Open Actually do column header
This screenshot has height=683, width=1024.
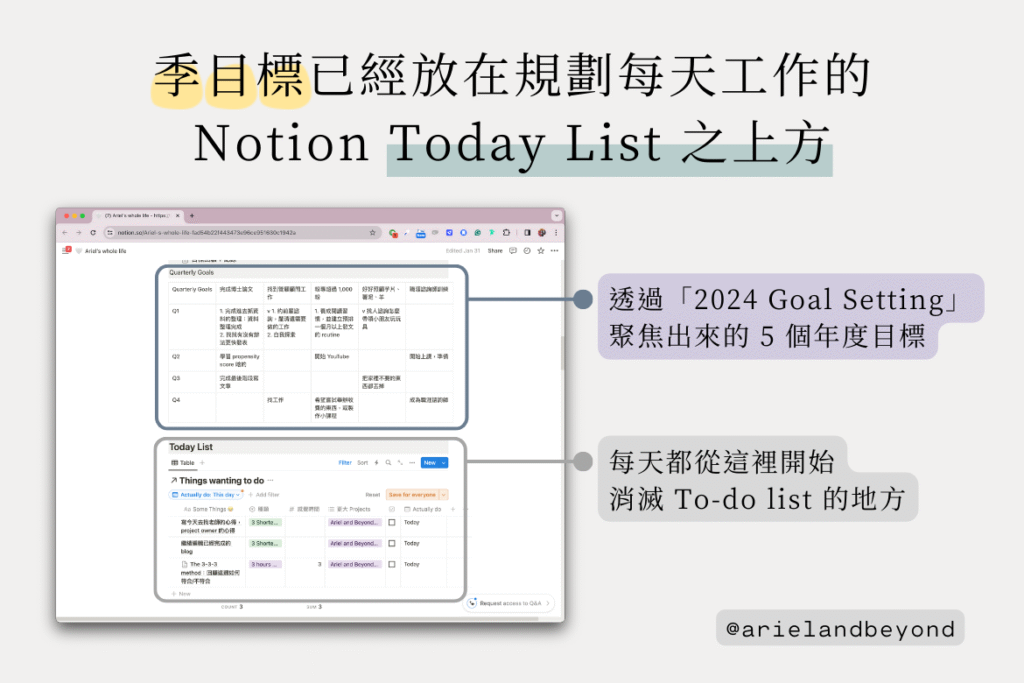click(x=423, y=509)
